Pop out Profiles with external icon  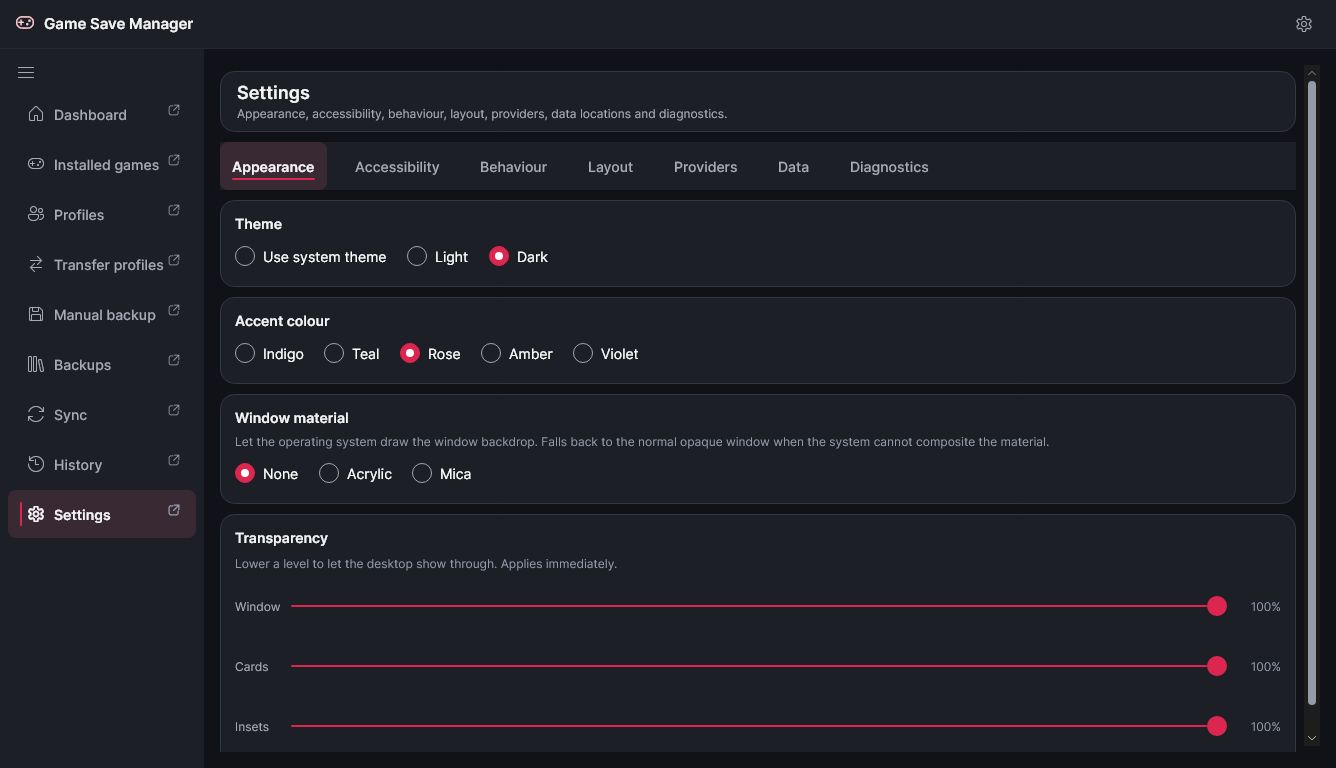click(174, 210)
